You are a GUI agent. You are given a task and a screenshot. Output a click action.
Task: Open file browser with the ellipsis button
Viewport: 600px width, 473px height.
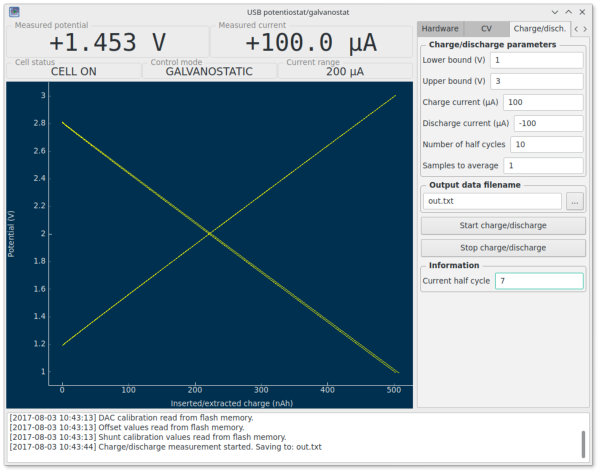tap(575, 201)
